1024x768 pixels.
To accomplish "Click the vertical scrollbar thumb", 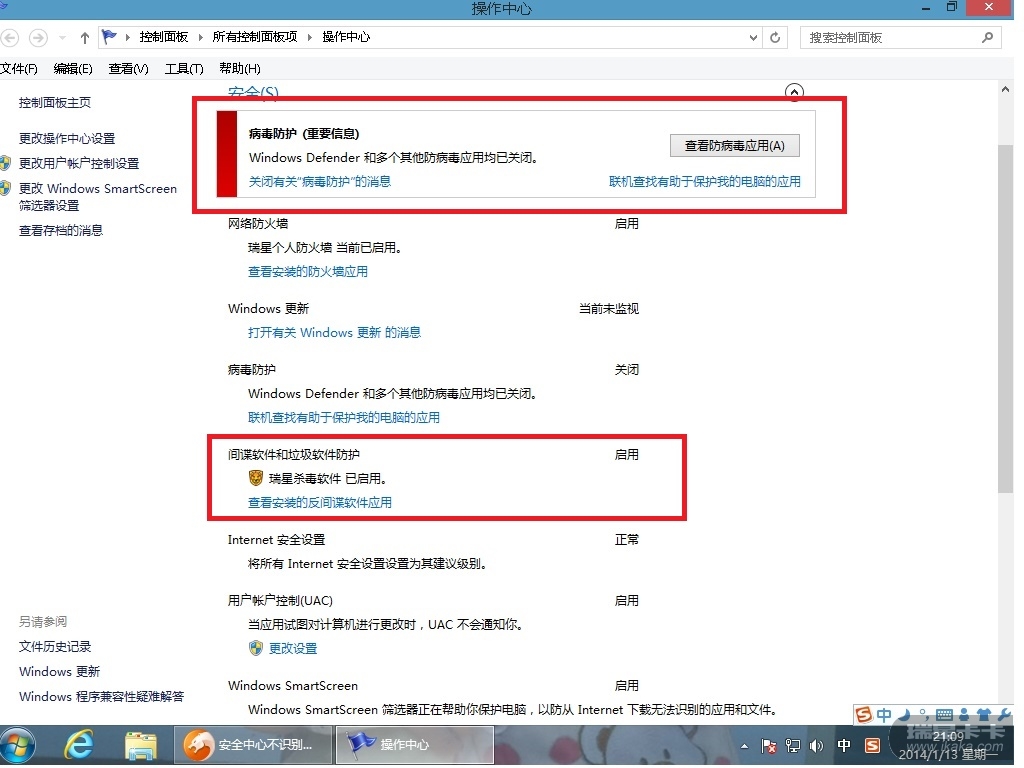I will click(1005, 319).
